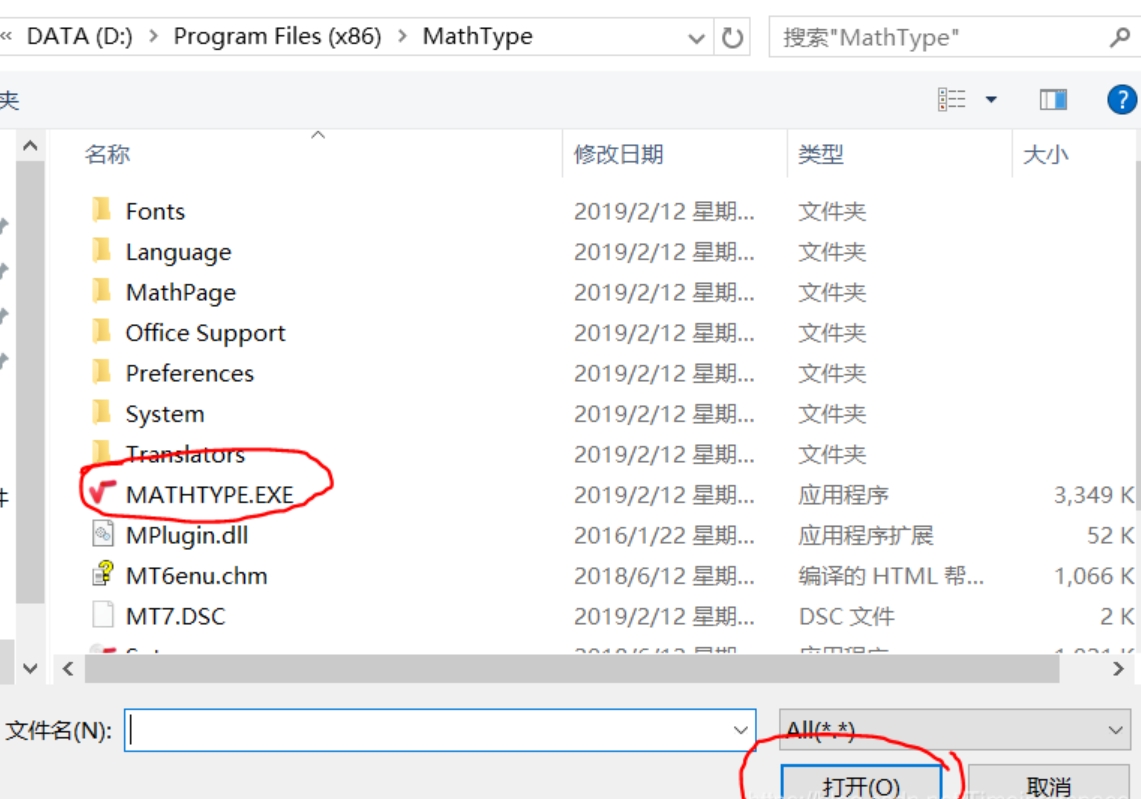Select the MPlugin.dll file name
The image size is (1141, 799).
coord(186,536)
